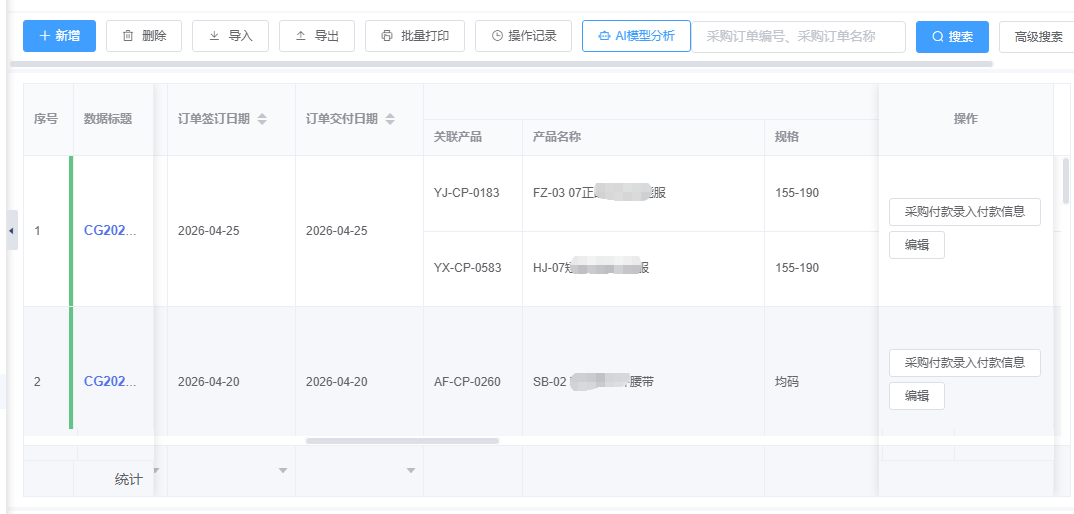The image size is (1074, 514).
Task: Focus the purchase order search field
Action: pyautogui.click(x=798, y=37)
